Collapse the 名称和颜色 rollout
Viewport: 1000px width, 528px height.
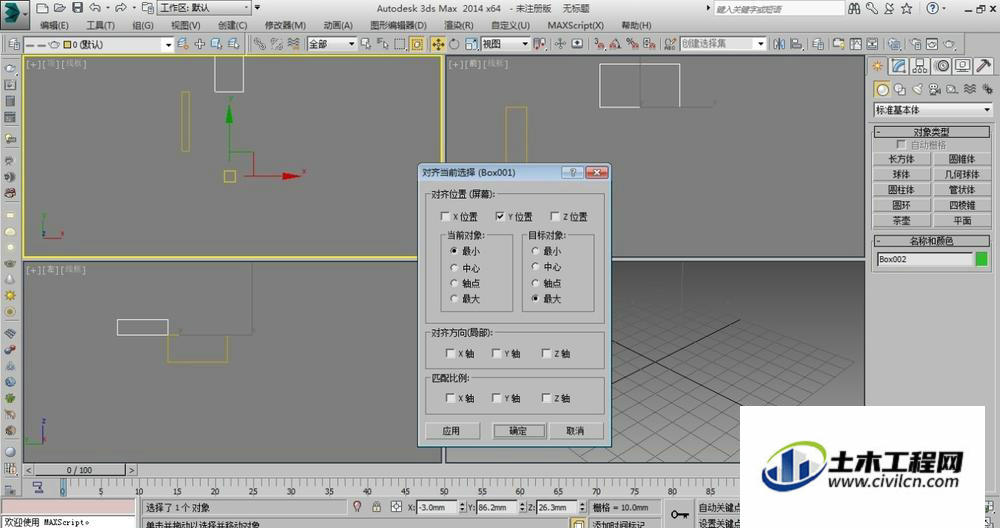click(932, 240)
